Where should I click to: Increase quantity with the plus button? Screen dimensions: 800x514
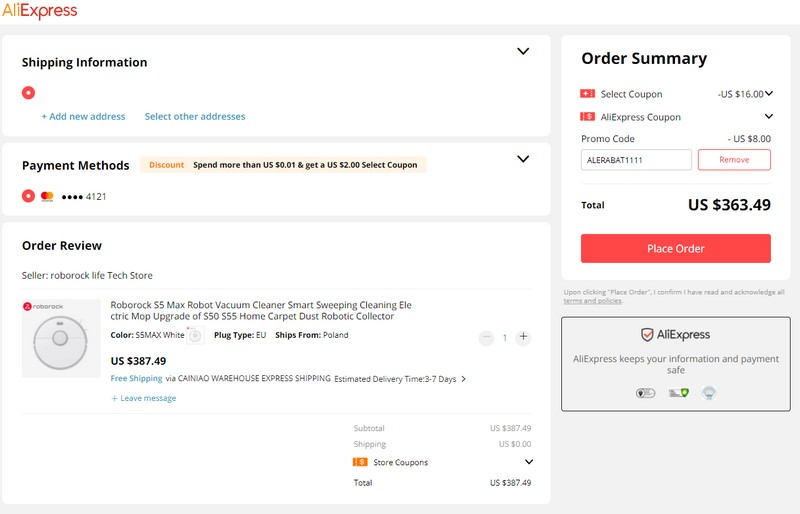523,337
